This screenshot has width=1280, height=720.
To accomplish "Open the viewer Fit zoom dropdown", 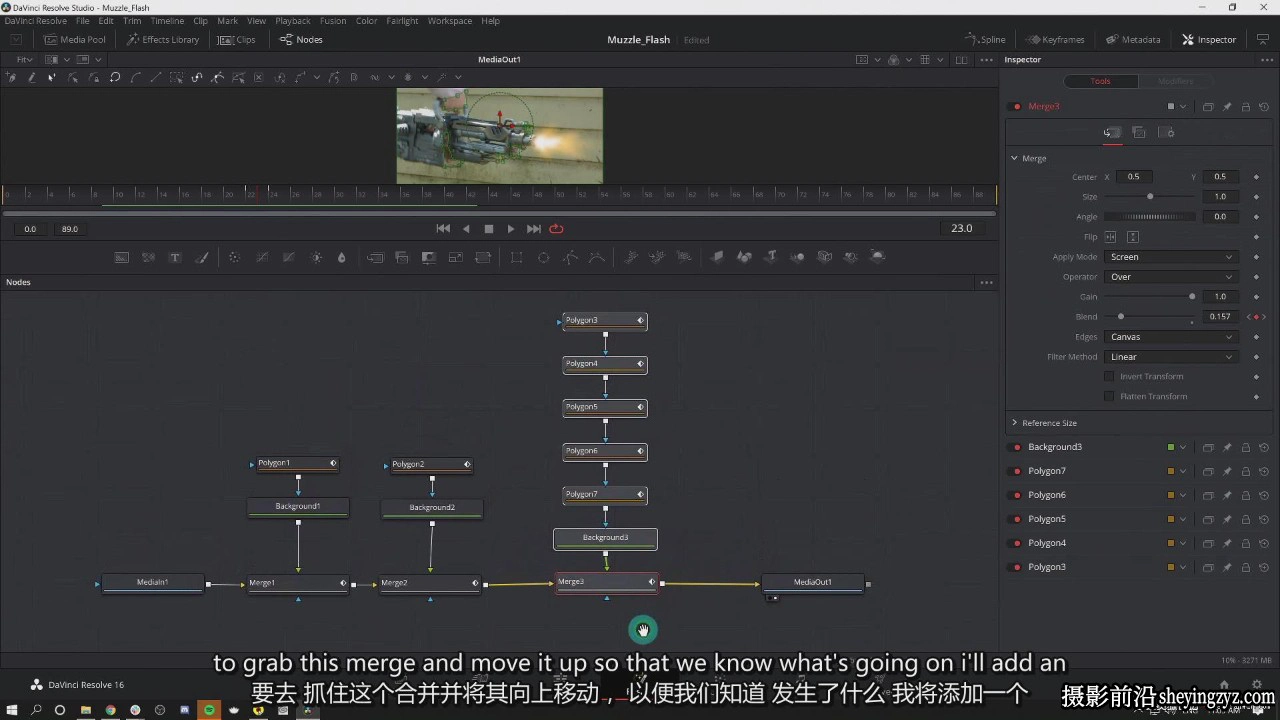I will (26, 60).
